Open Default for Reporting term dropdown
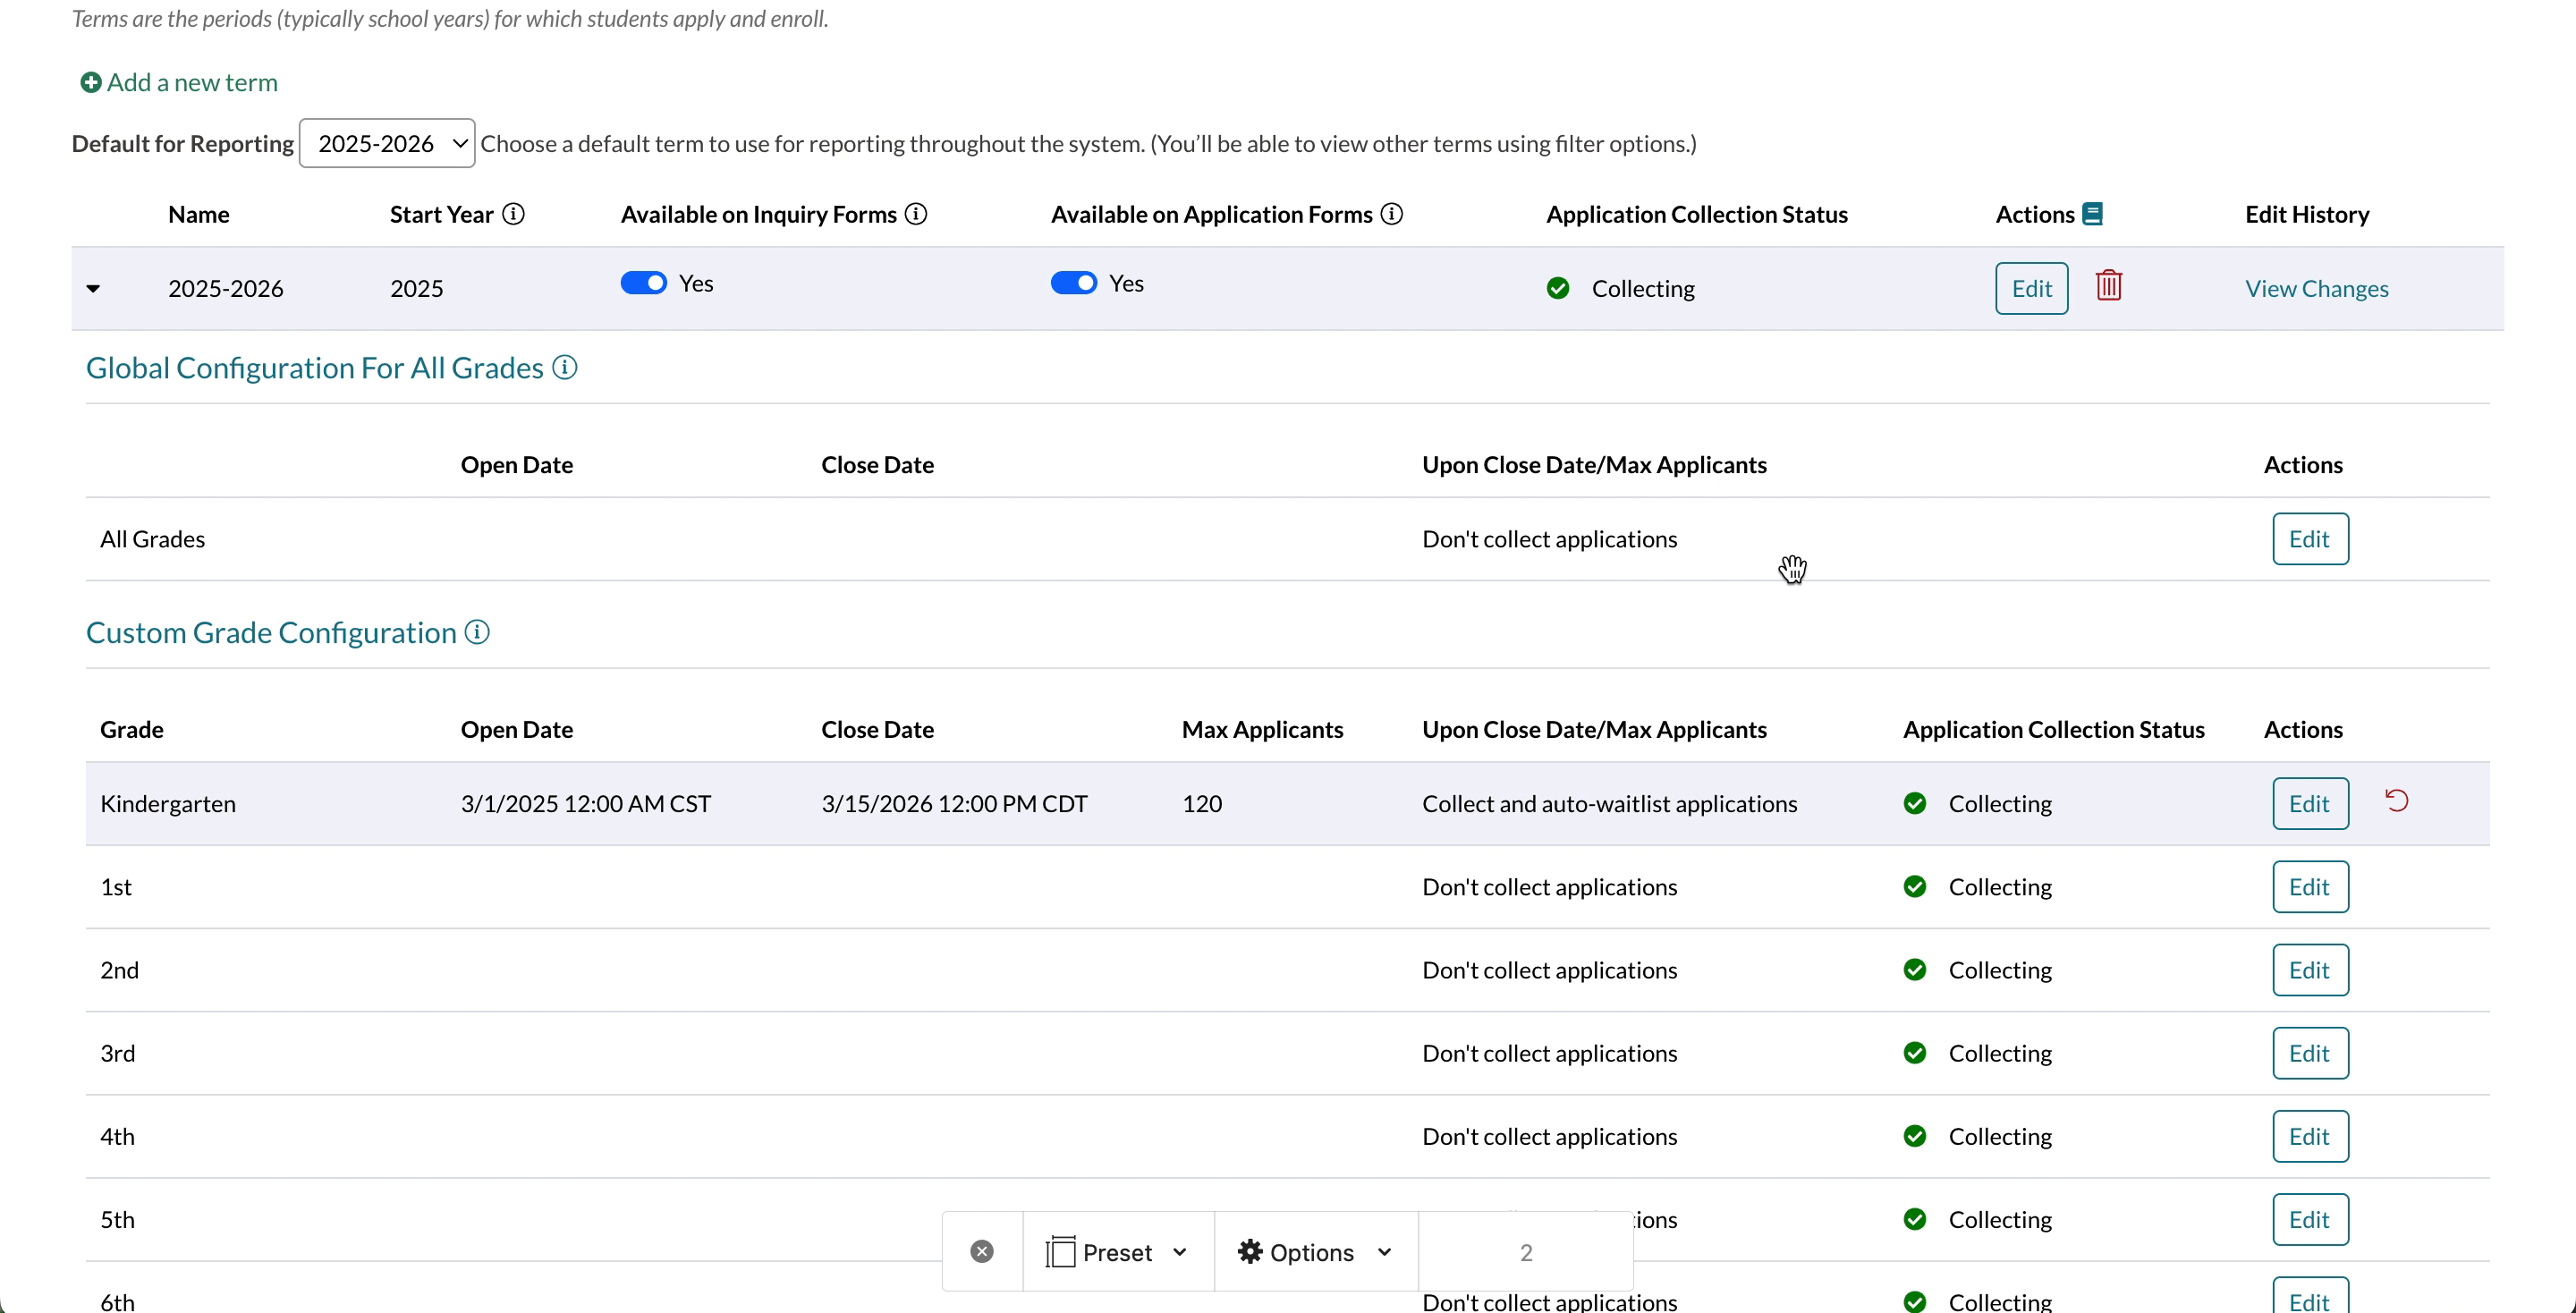The width and height of the screenshot is (2576, 1313). click(x=387, y=144)
